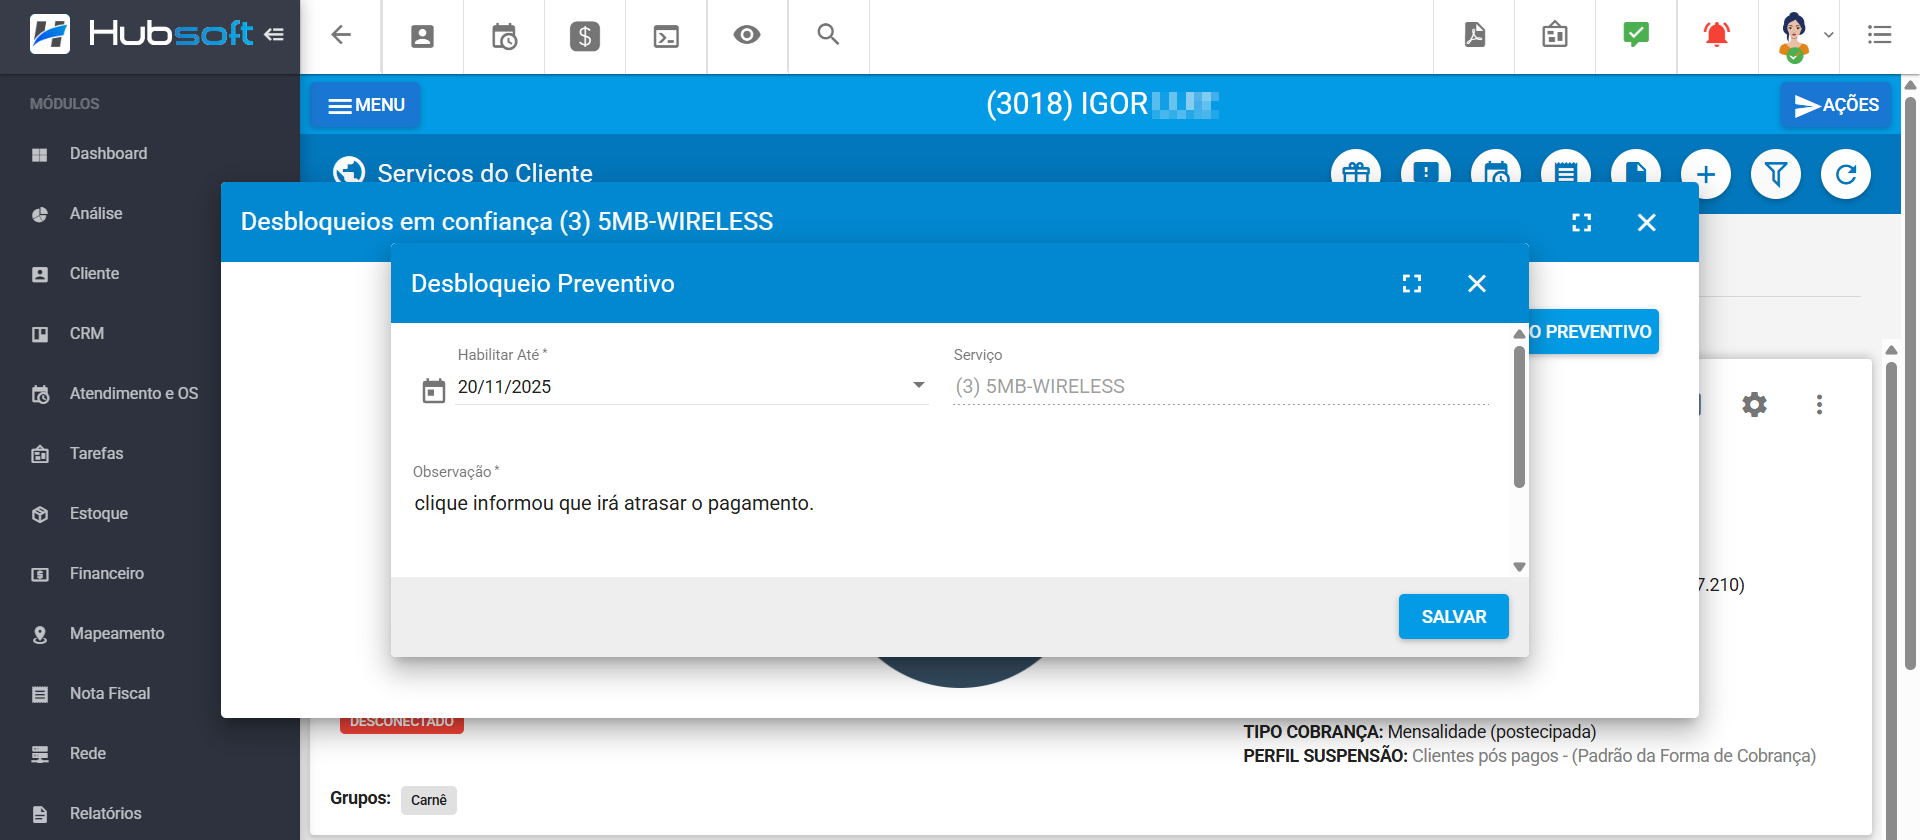Click the Carnê group tag
The width and height of the screenshot is (1920, 840).
(x=429, y=800)
